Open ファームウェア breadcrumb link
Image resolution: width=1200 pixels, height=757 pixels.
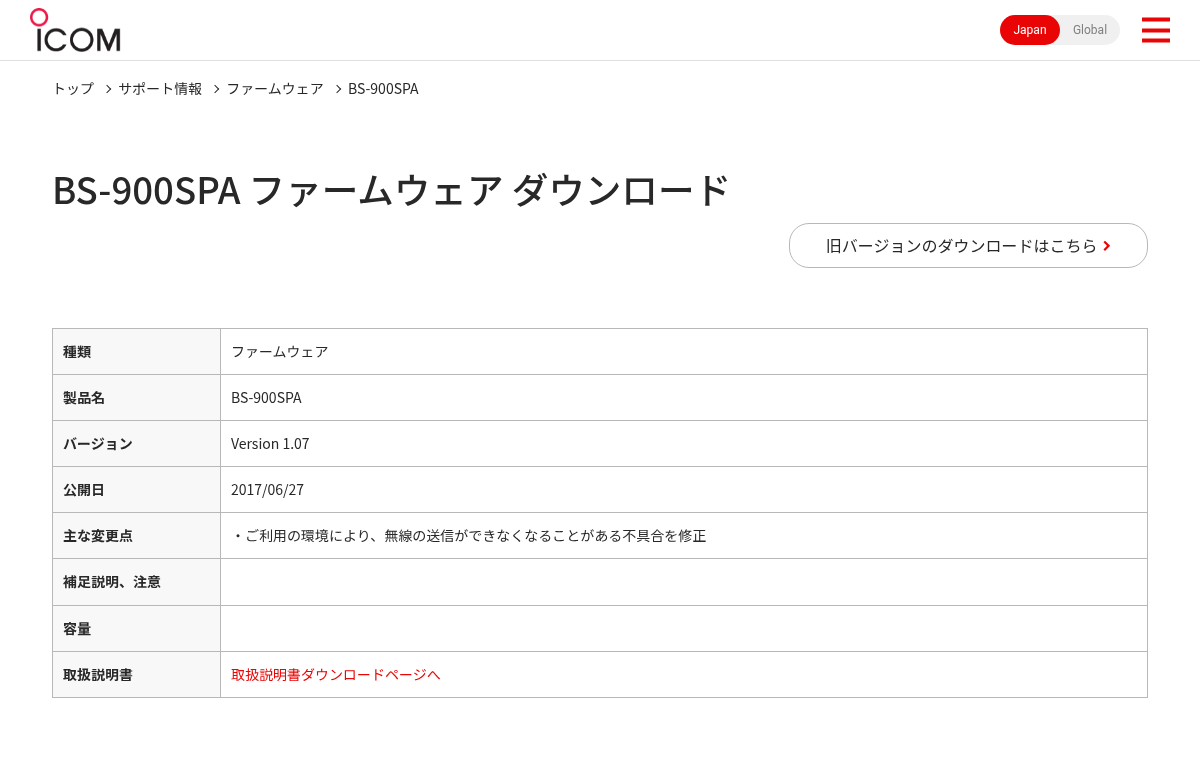(275, 88)
